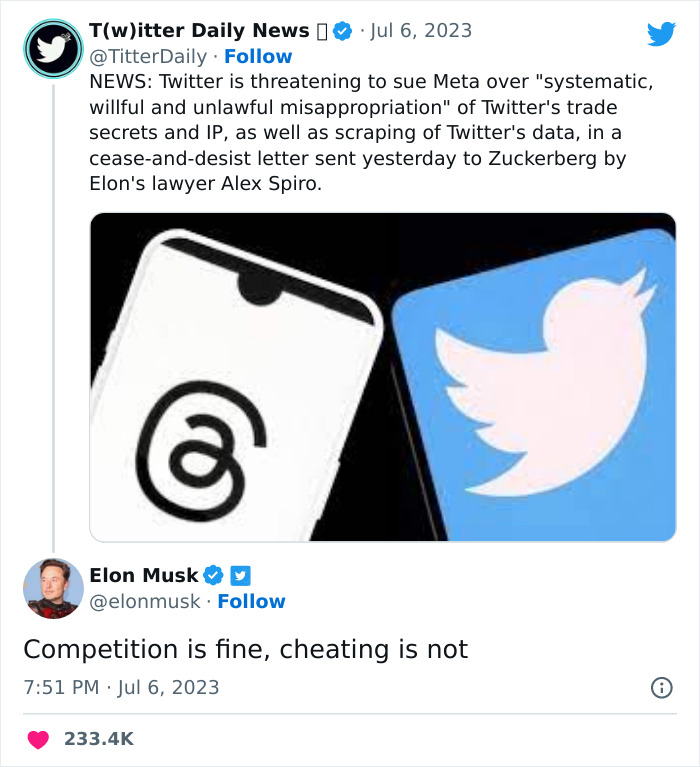Click the @TitterDaily handle
Viewport: 700px width, 767px height.
click(151, 57)
